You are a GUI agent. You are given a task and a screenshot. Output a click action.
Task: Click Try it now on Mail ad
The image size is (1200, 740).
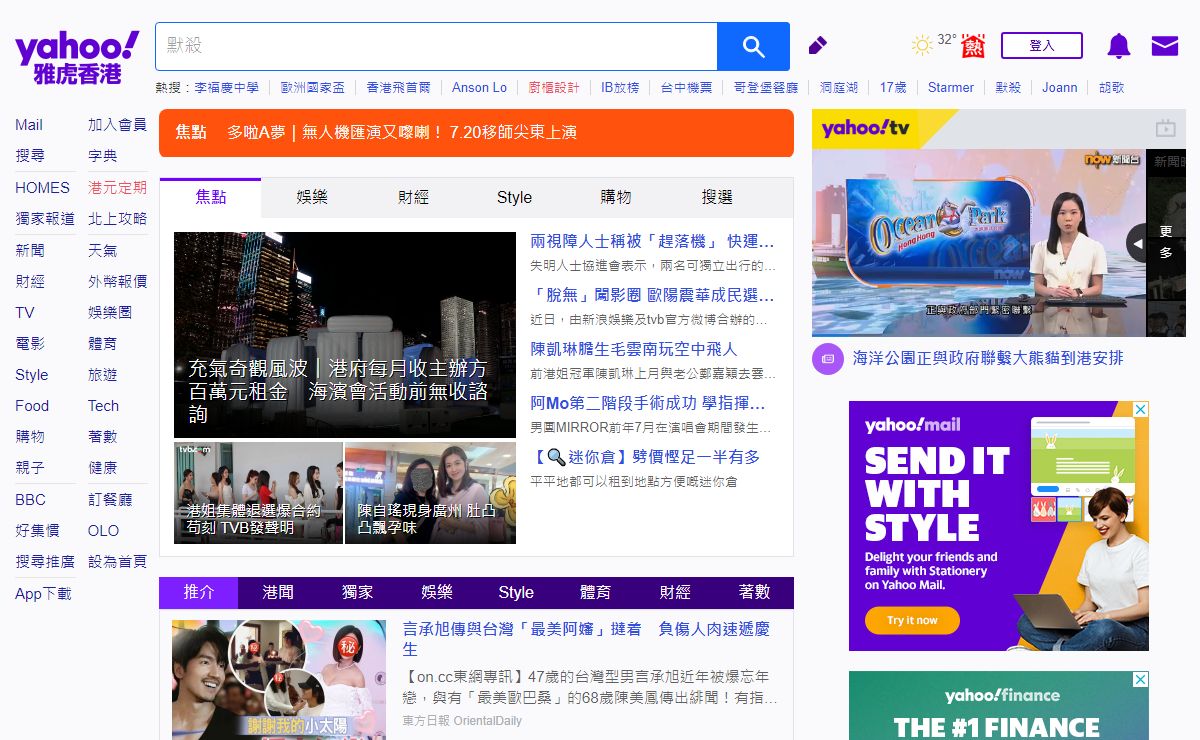click(x=912, y=621)
